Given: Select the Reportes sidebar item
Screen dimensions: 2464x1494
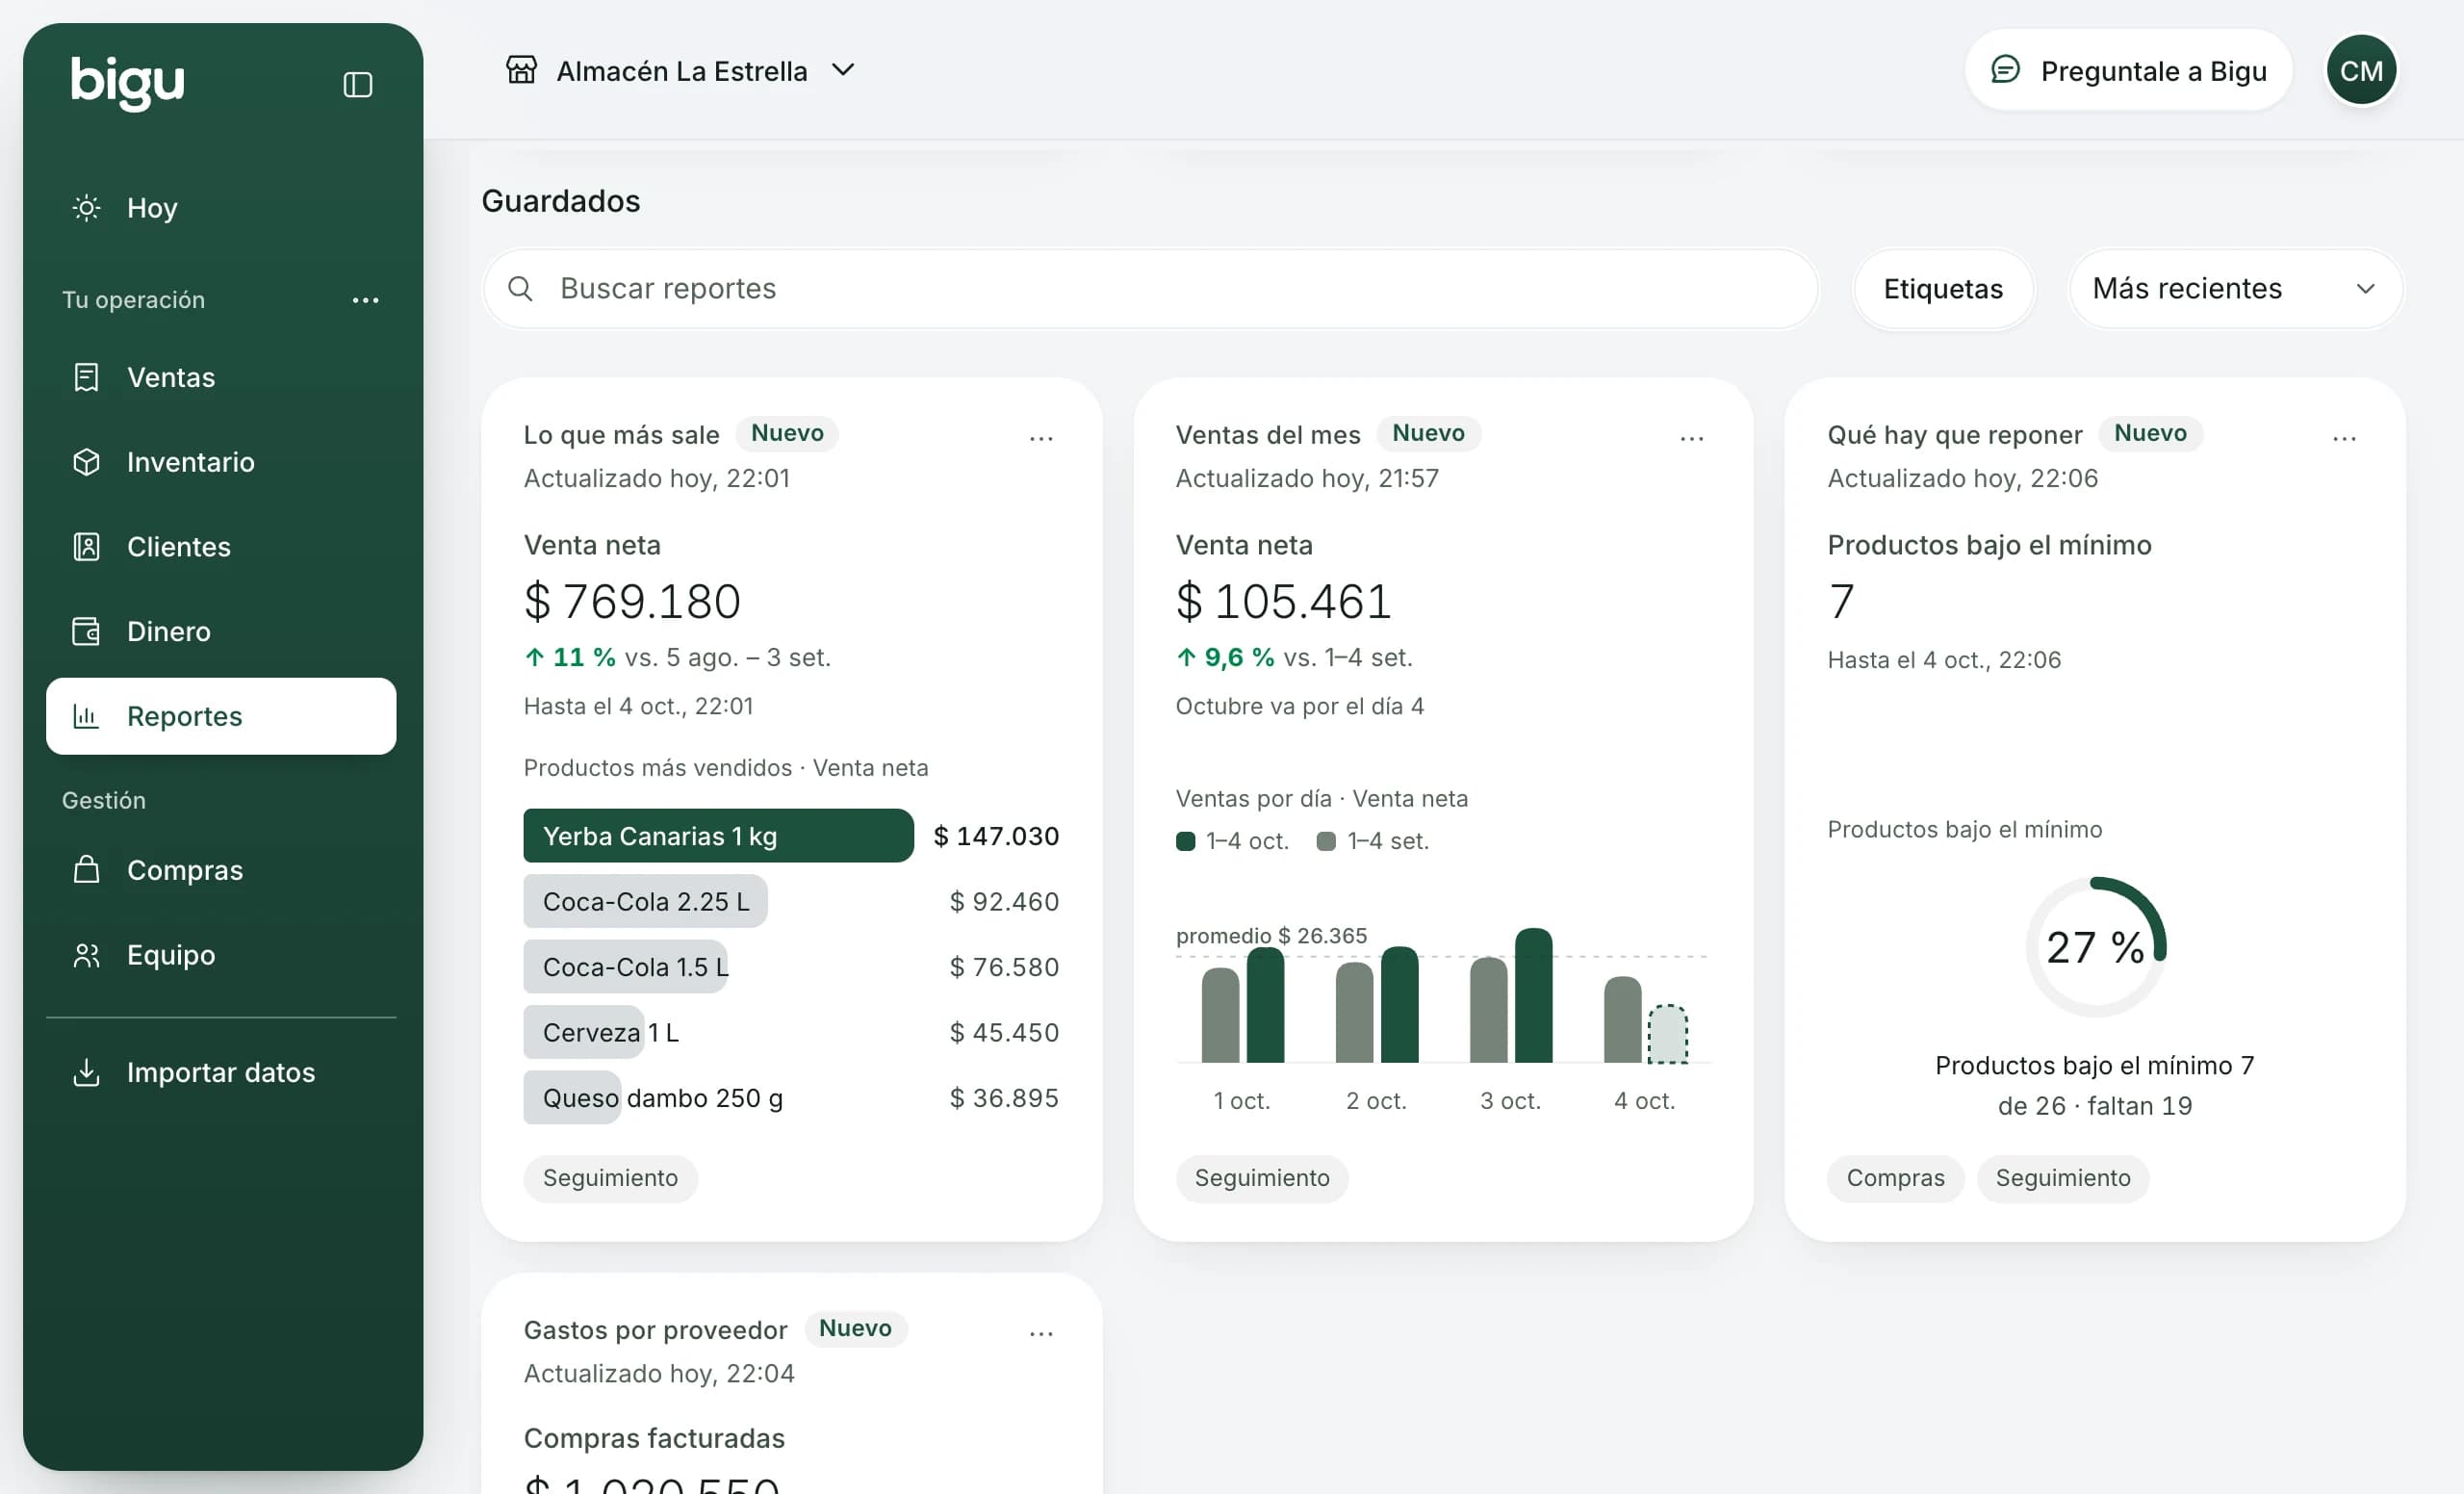Looking at the screenshot, I should tap(221, 716).
